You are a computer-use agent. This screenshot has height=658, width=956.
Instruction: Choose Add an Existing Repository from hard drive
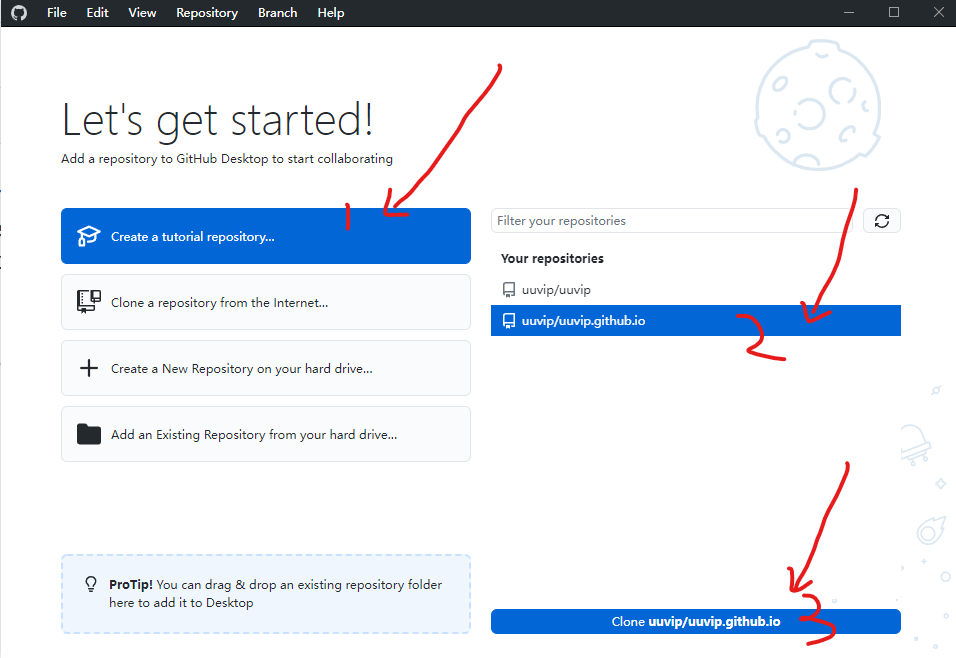pos(266,434)
